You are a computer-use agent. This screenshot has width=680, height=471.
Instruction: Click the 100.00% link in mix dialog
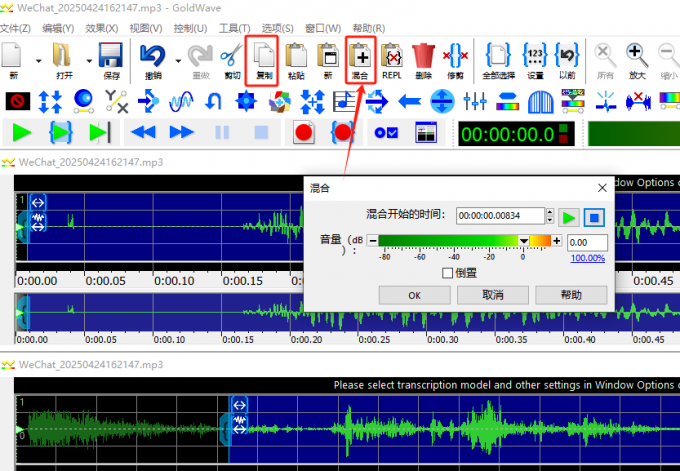(x=588, y=258)
